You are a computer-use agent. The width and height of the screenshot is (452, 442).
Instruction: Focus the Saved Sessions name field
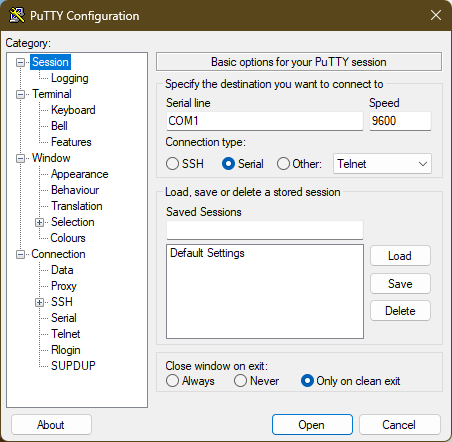point(265,230)
